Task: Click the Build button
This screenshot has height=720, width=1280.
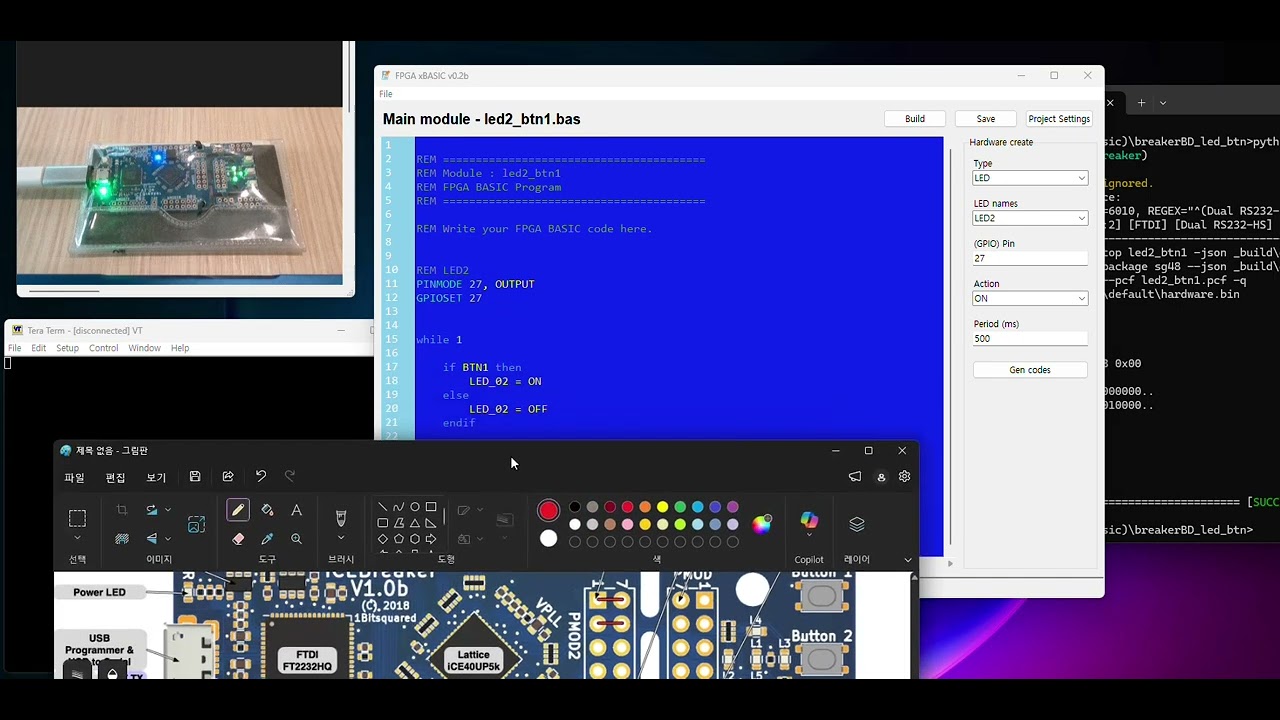Action: pyautogui.click(x=915, y=119)
